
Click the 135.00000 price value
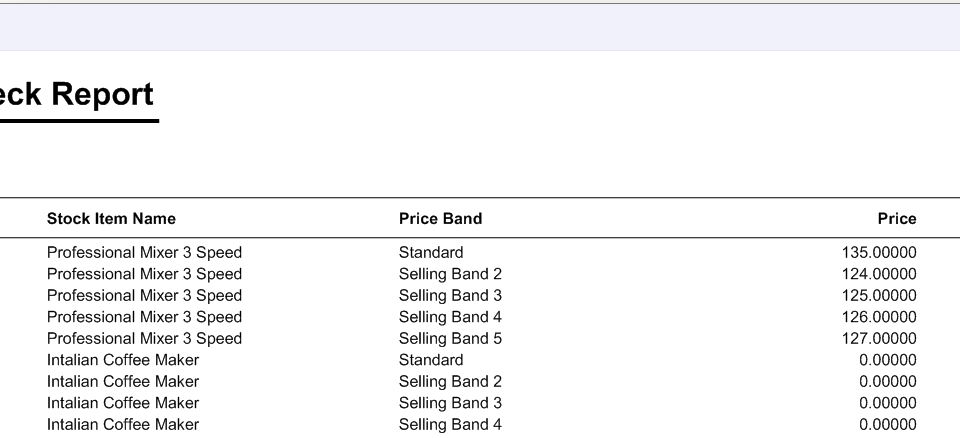pos(879,252)
